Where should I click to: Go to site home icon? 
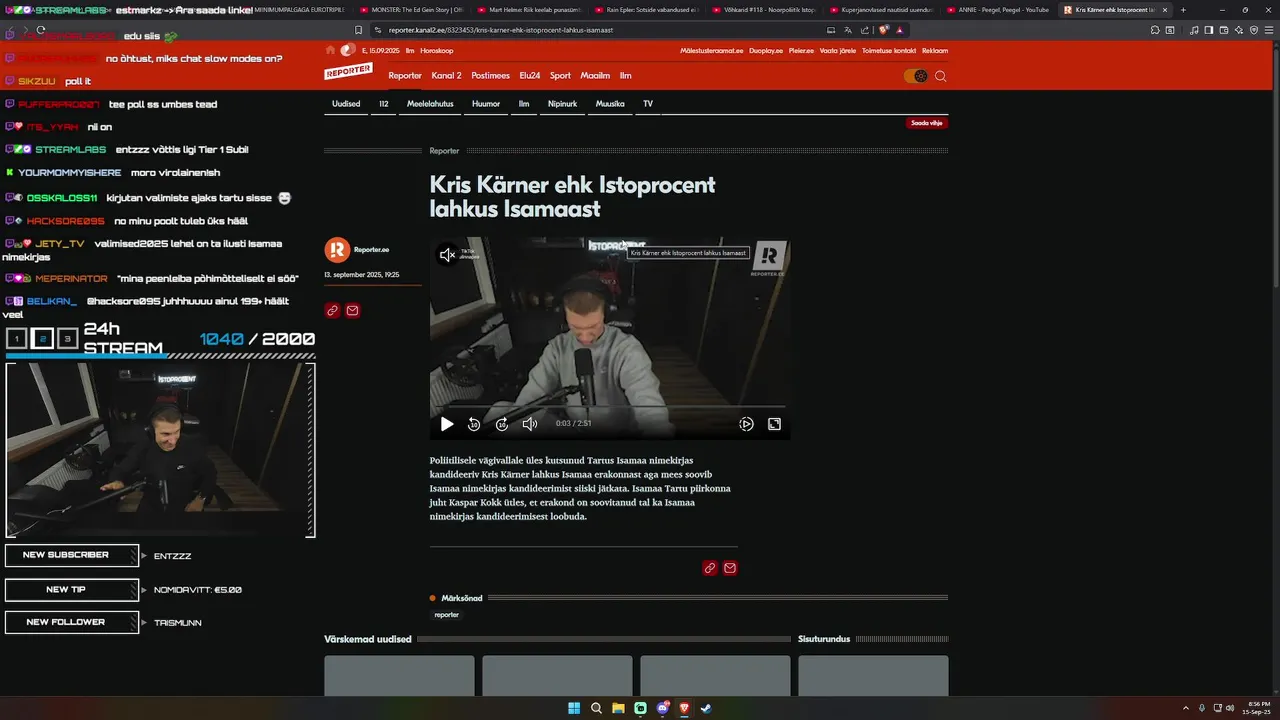[330, 50]
